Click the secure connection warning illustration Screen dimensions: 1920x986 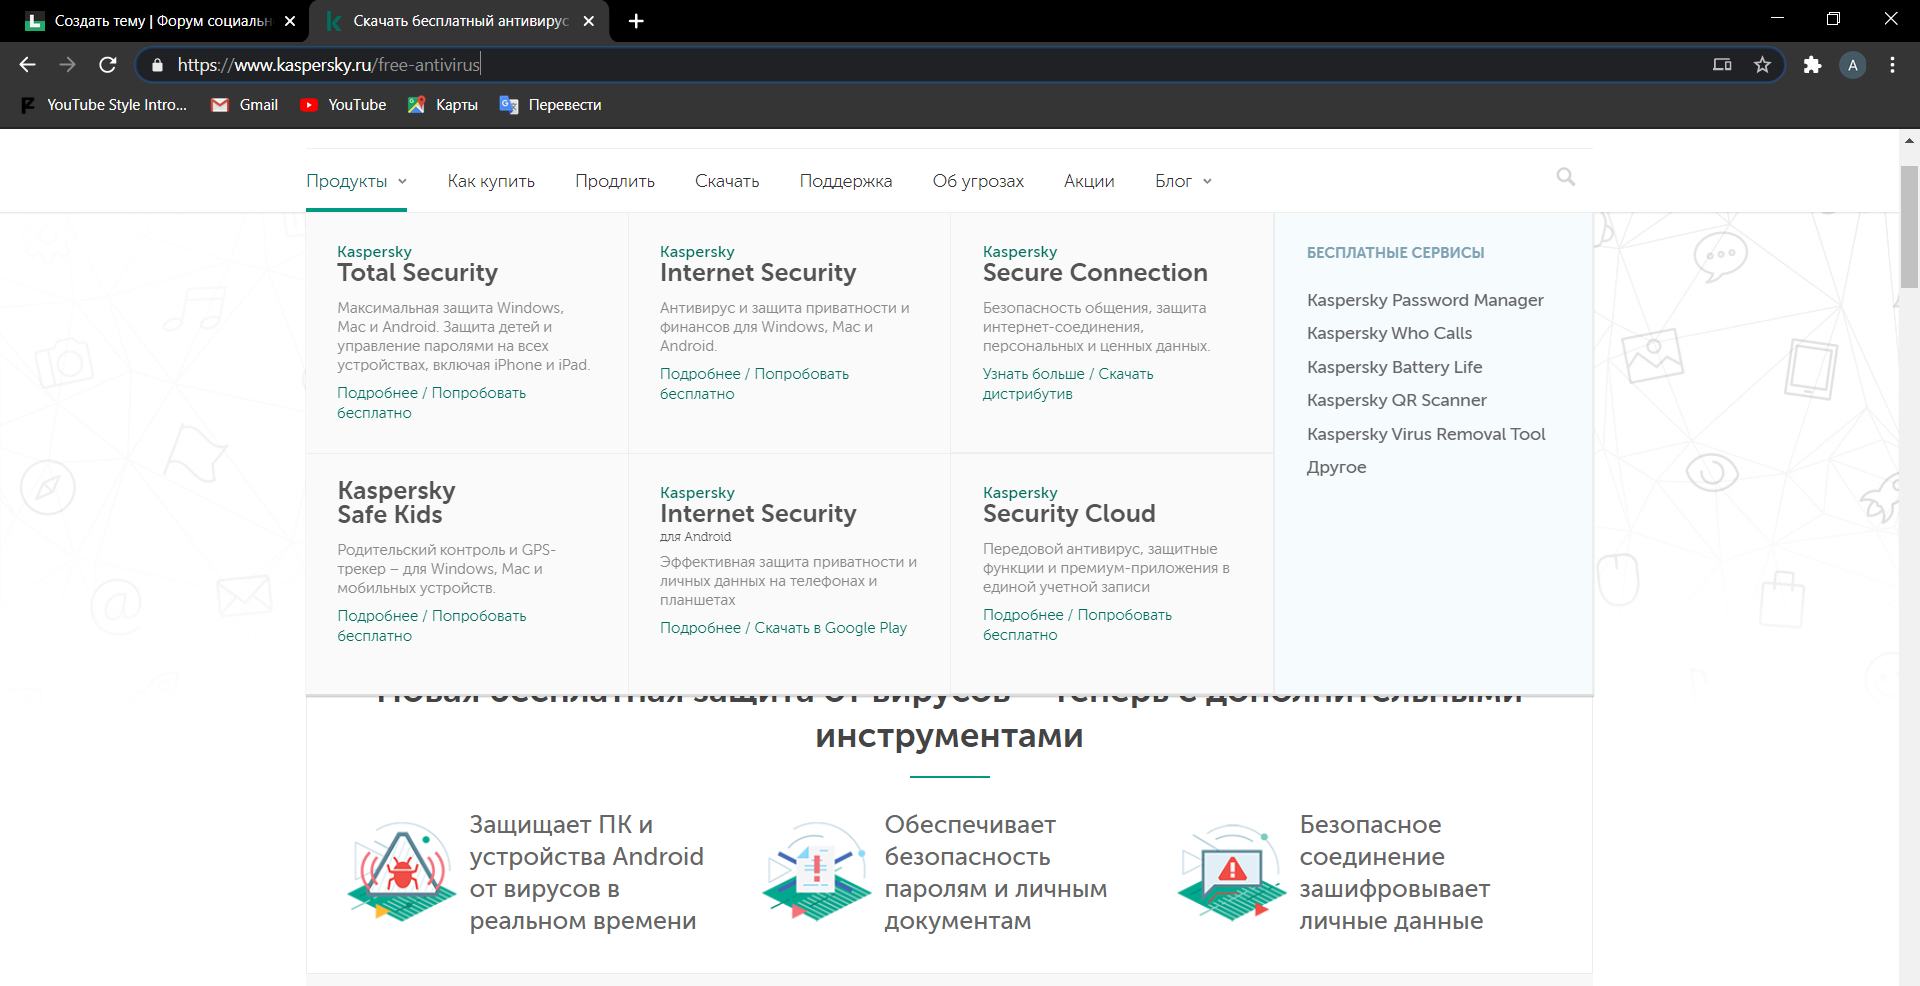click(x=1232, y=871)
